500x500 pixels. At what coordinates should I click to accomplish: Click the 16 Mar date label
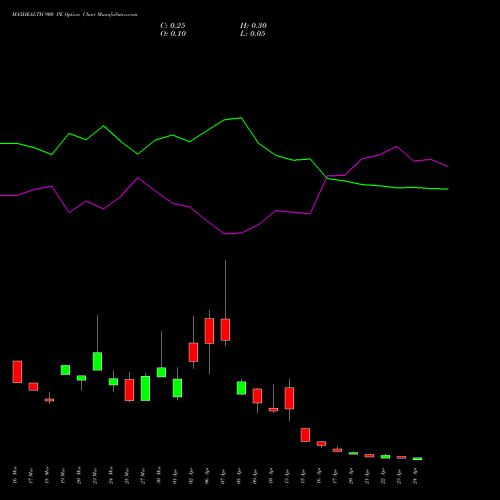(x=15, y=475)
